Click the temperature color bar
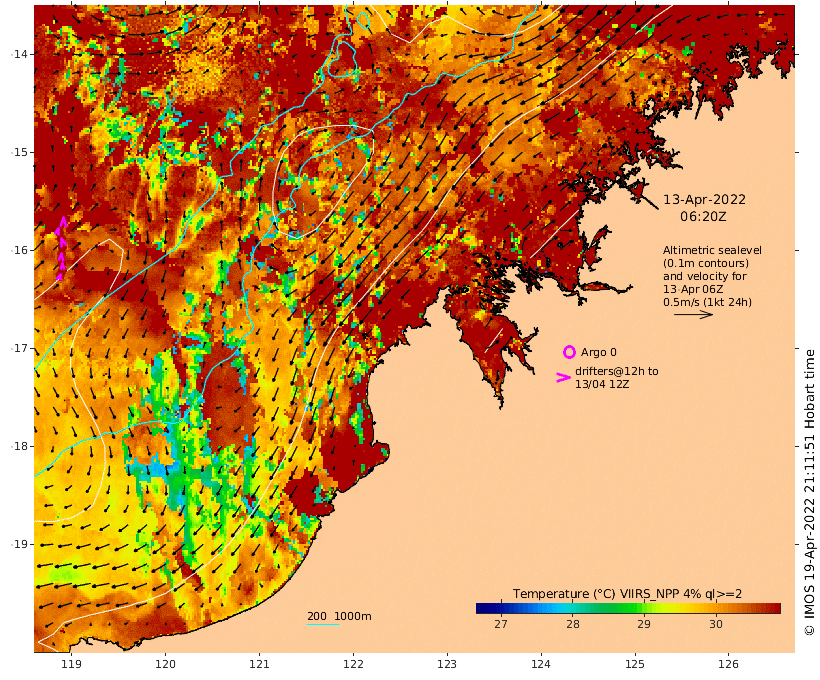The width and height of the screenshot is (820, 680). tap(628, 608)
